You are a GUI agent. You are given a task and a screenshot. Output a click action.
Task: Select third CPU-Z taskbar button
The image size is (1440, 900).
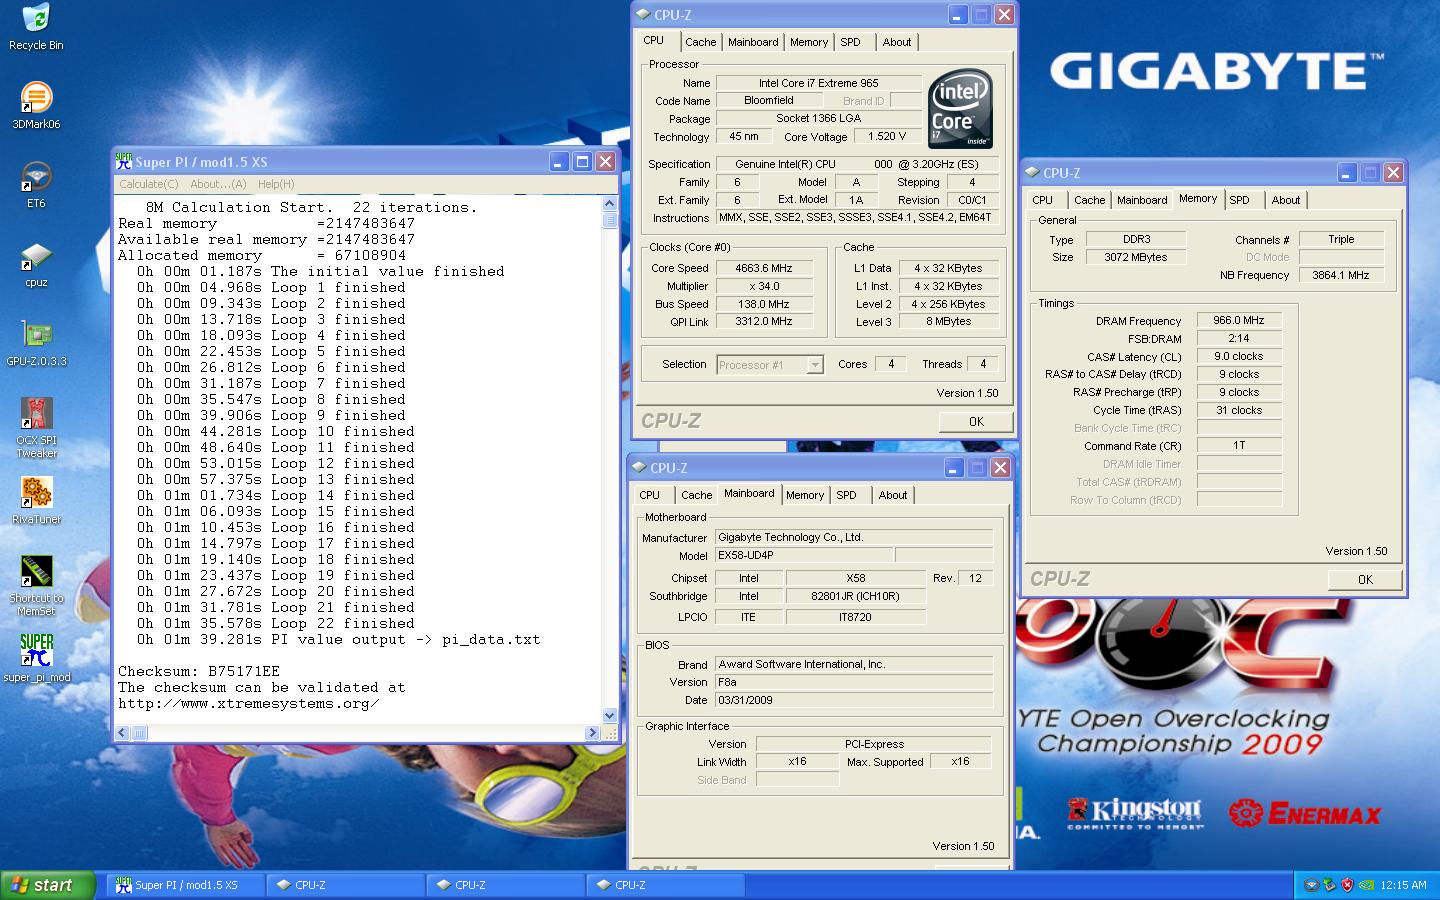click(666, 885)
